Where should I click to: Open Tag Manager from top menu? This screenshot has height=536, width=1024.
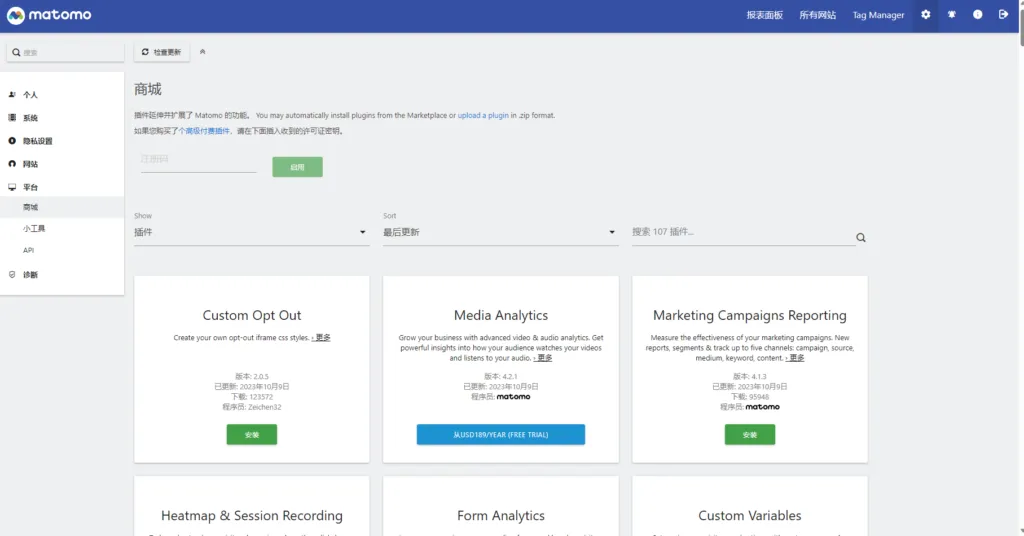[x=877, y=15]
